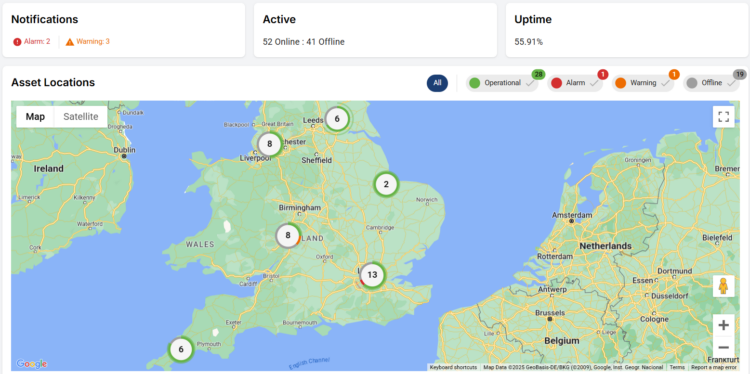The height and width of the screenshot is (374, 750).
Task: Open the cluster marker showing 2
Action: click(386, 184)
